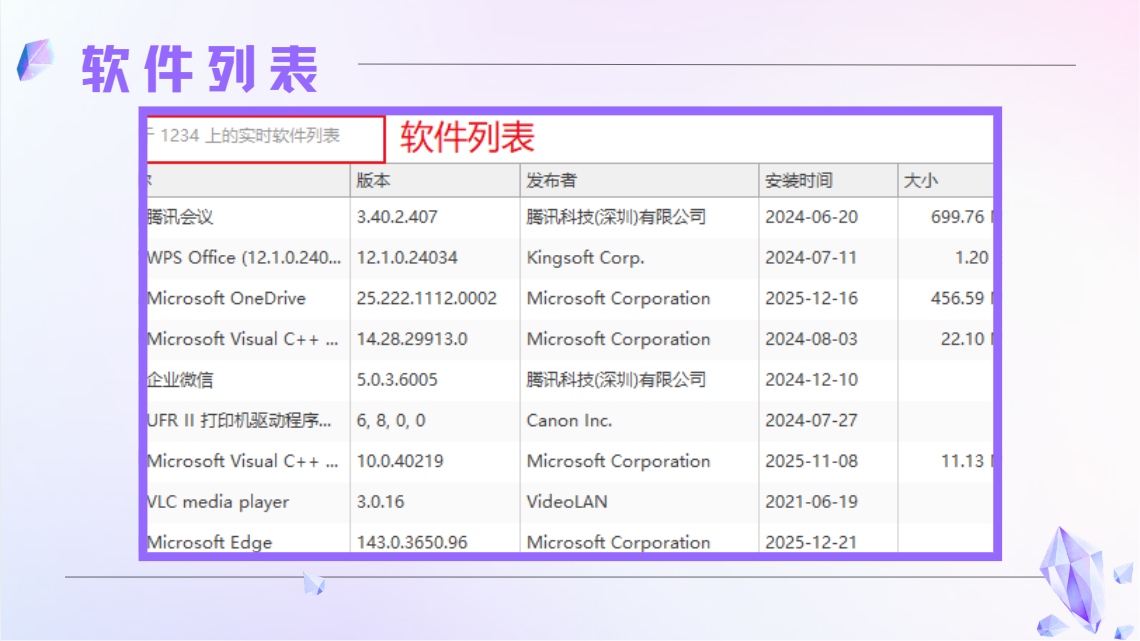
Task: Click version 14.28.29913.0 cell
Action: pyautogui.click(x=412, y=339)
